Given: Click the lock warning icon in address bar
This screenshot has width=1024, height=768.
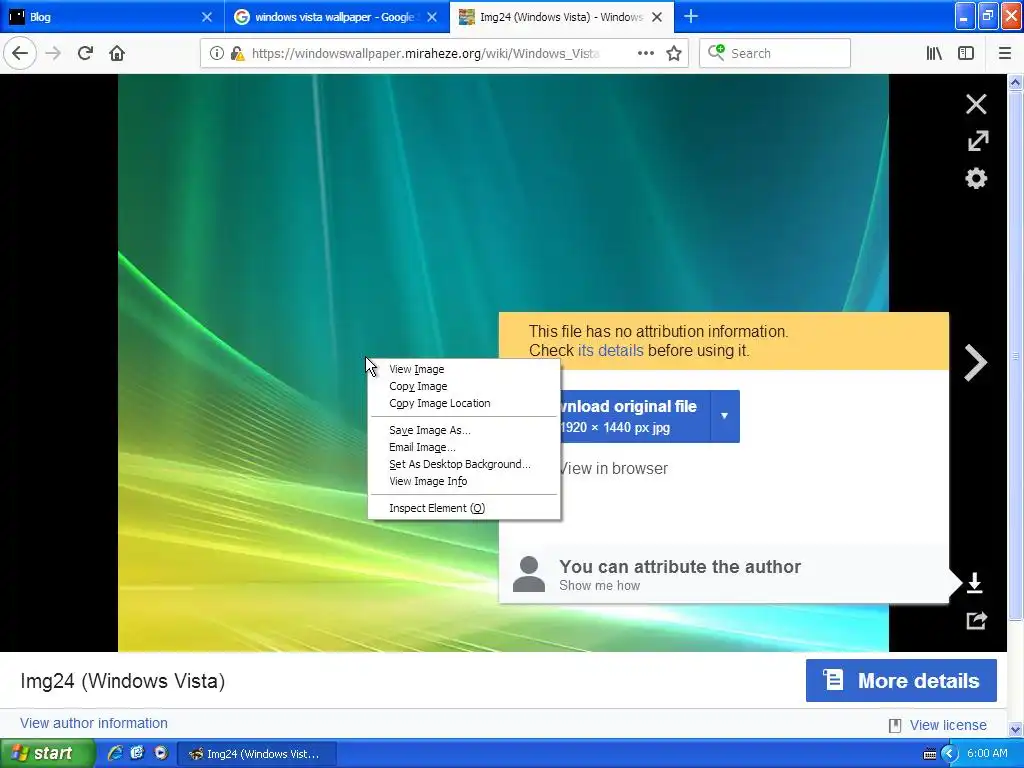Looking at the screenshot, I should 237,53.
